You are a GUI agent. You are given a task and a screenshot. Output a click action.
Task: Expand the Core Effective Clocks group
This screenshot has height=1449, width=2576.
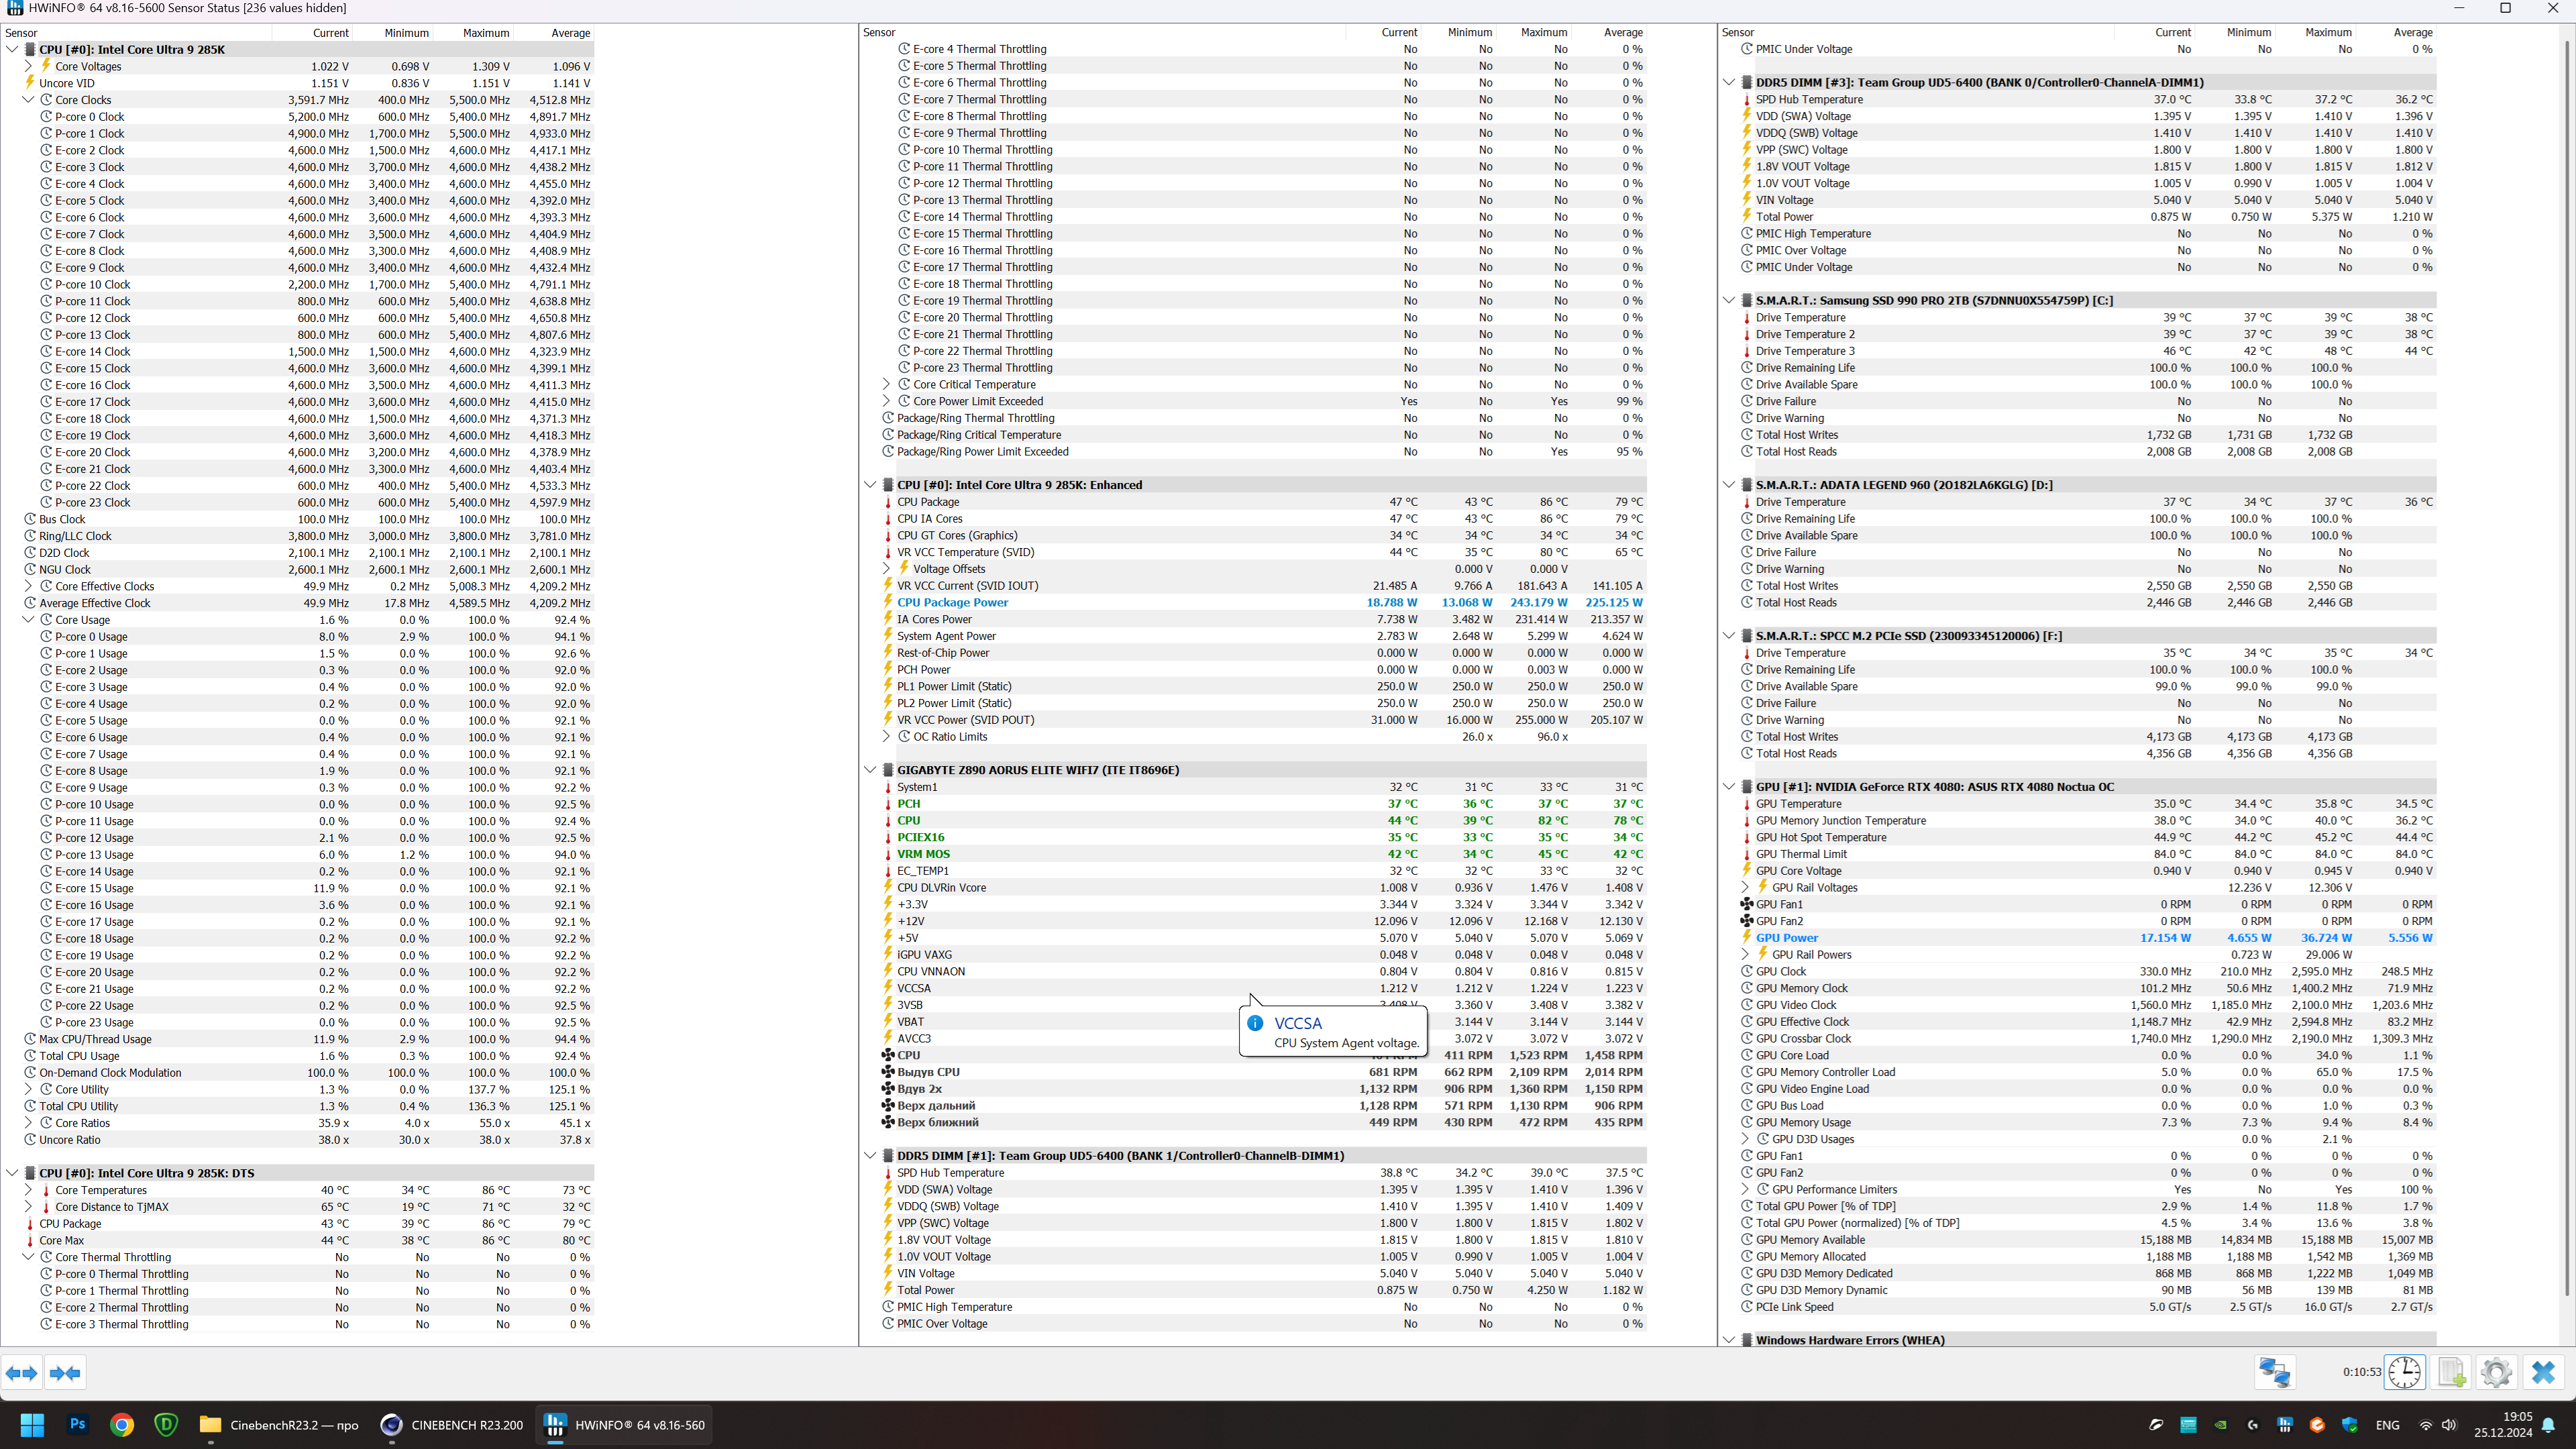(x=28, y=587)
